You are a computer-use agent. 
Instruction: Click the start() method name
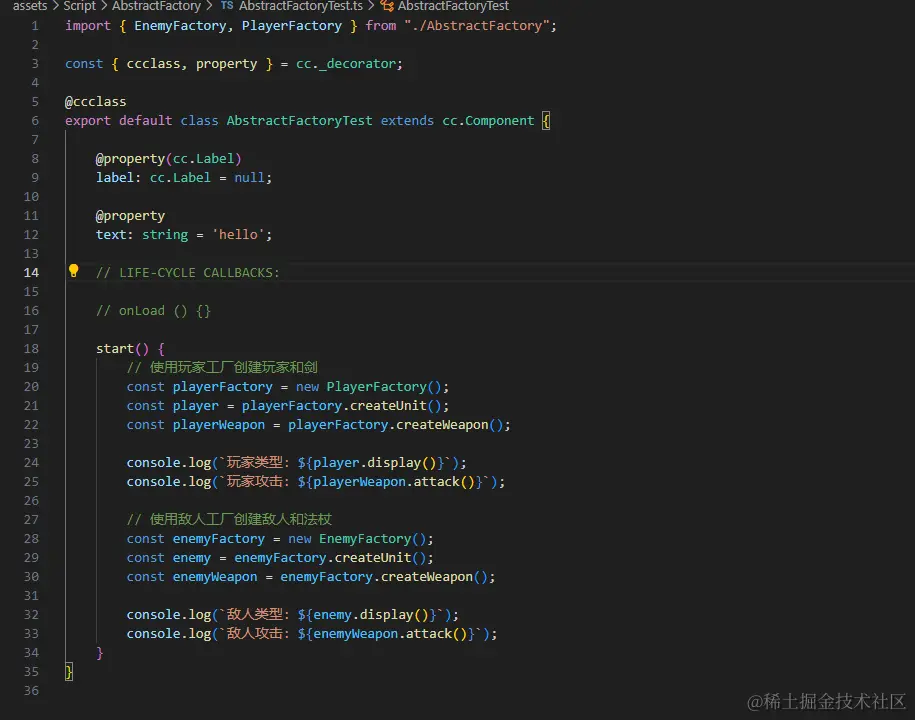tap(115, 348)
